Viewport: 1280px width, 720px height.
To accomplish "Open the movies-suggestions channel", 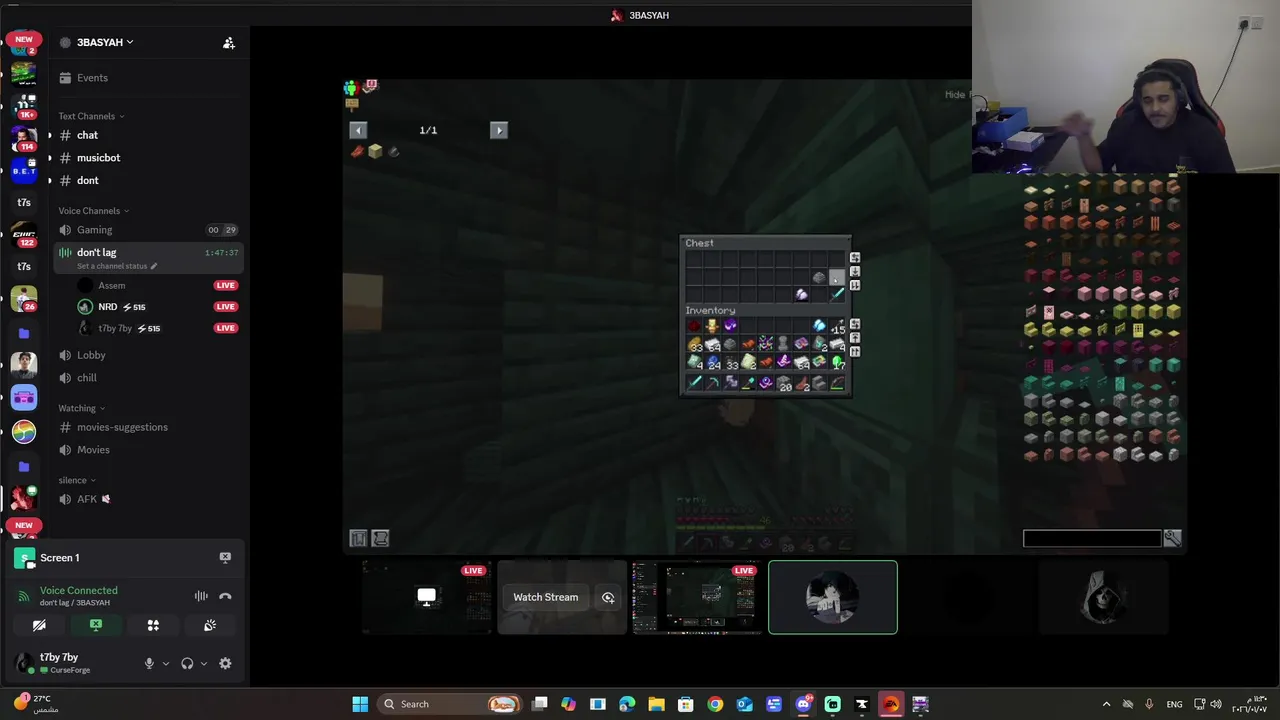I will click(148, 427).
